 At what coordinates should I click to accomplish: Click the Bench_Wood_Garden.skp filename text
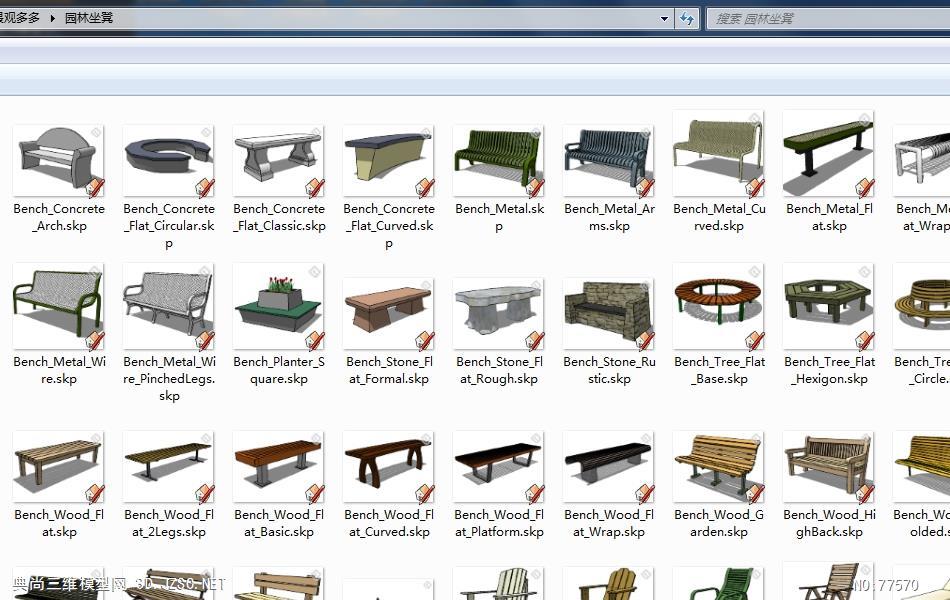[719, 523]
